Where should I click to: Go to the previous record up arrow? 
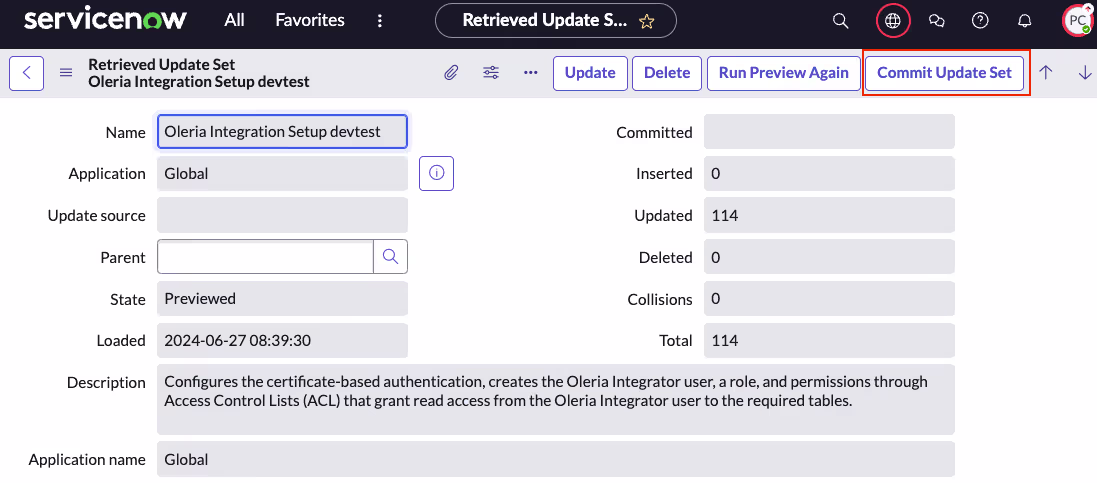pos(1046,73)
